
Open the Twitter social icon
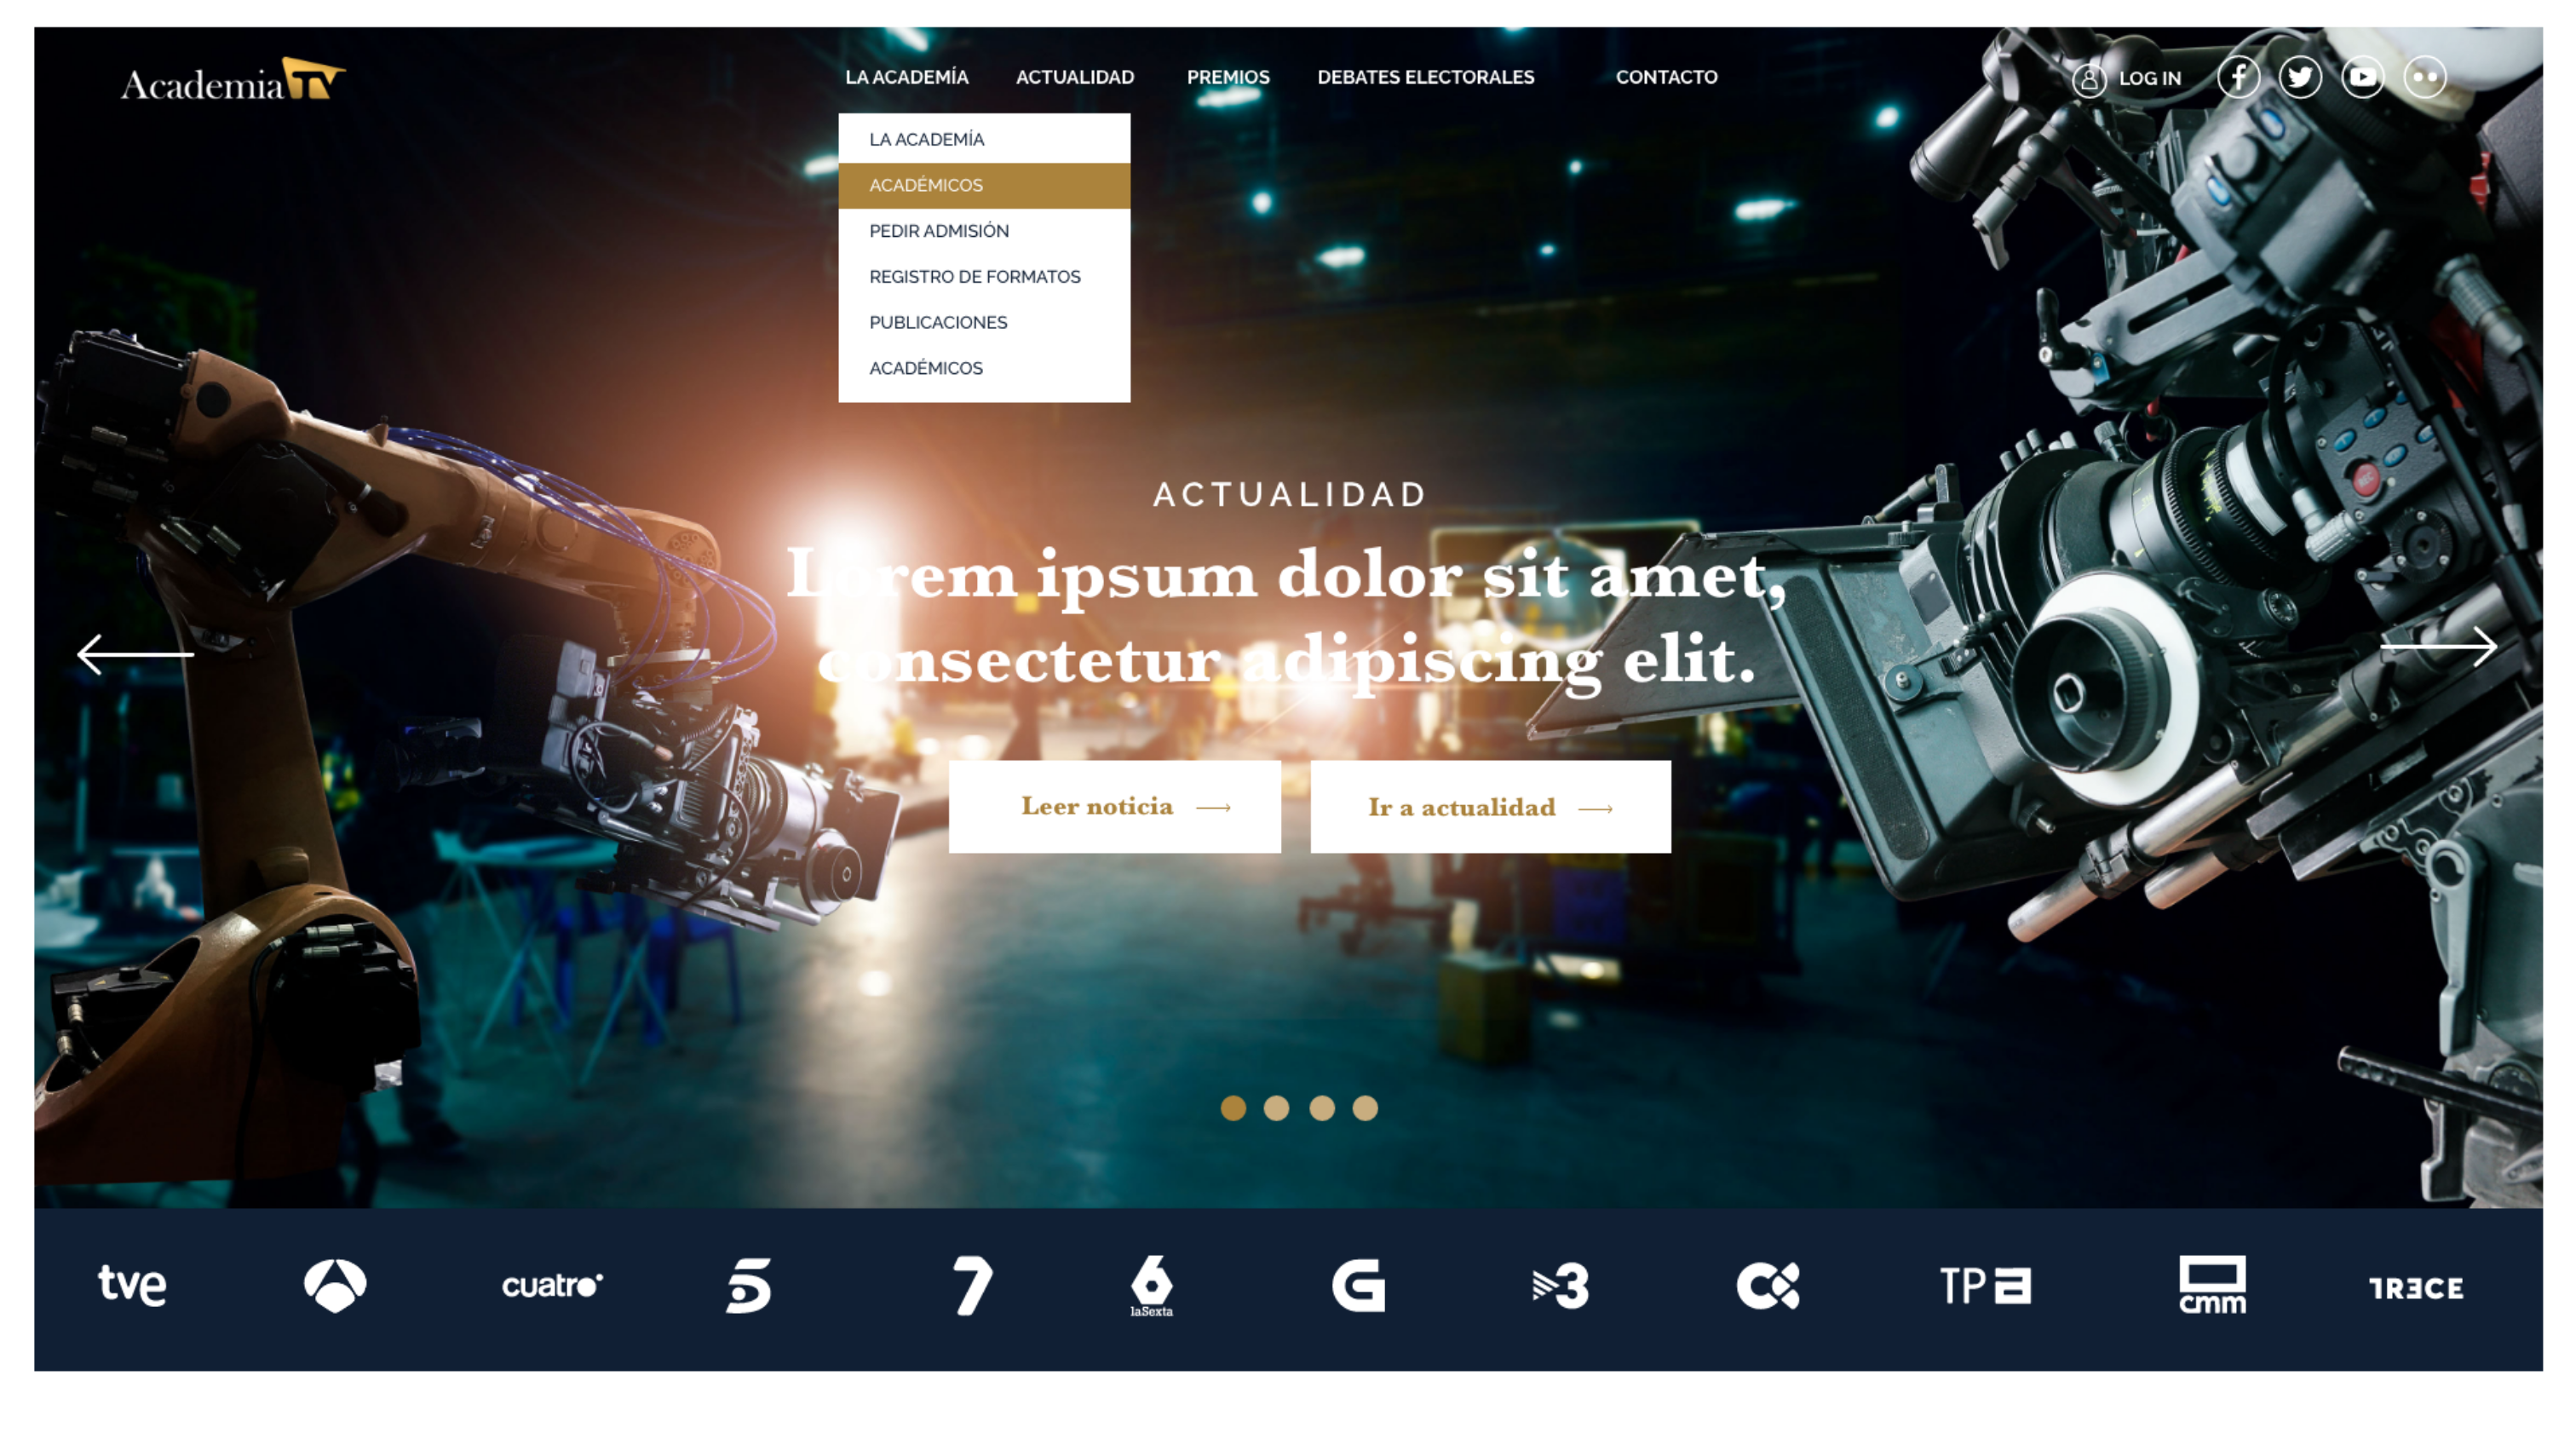point(2300,78)
